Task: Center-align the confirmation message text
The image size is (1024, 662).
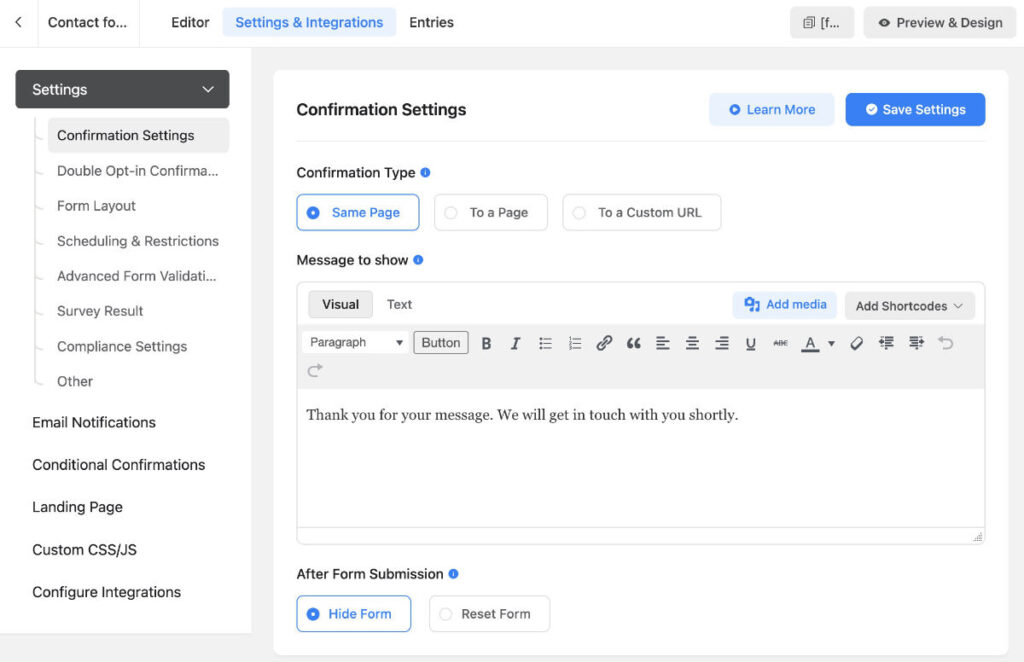Action: [x=692, y=342]
